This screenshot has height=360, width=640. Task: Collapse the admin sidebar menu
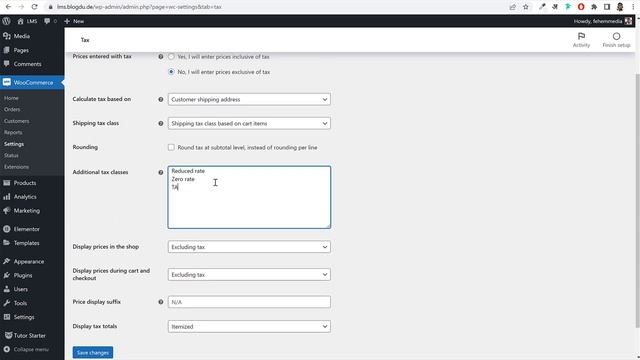point(32,349)
